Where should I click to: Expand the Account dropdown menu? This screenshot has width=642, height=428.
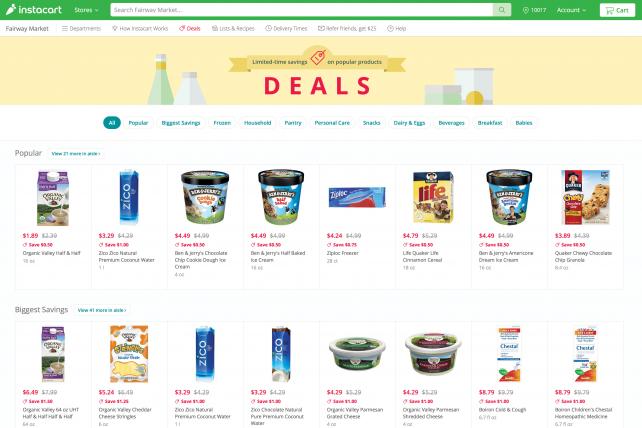571,10
